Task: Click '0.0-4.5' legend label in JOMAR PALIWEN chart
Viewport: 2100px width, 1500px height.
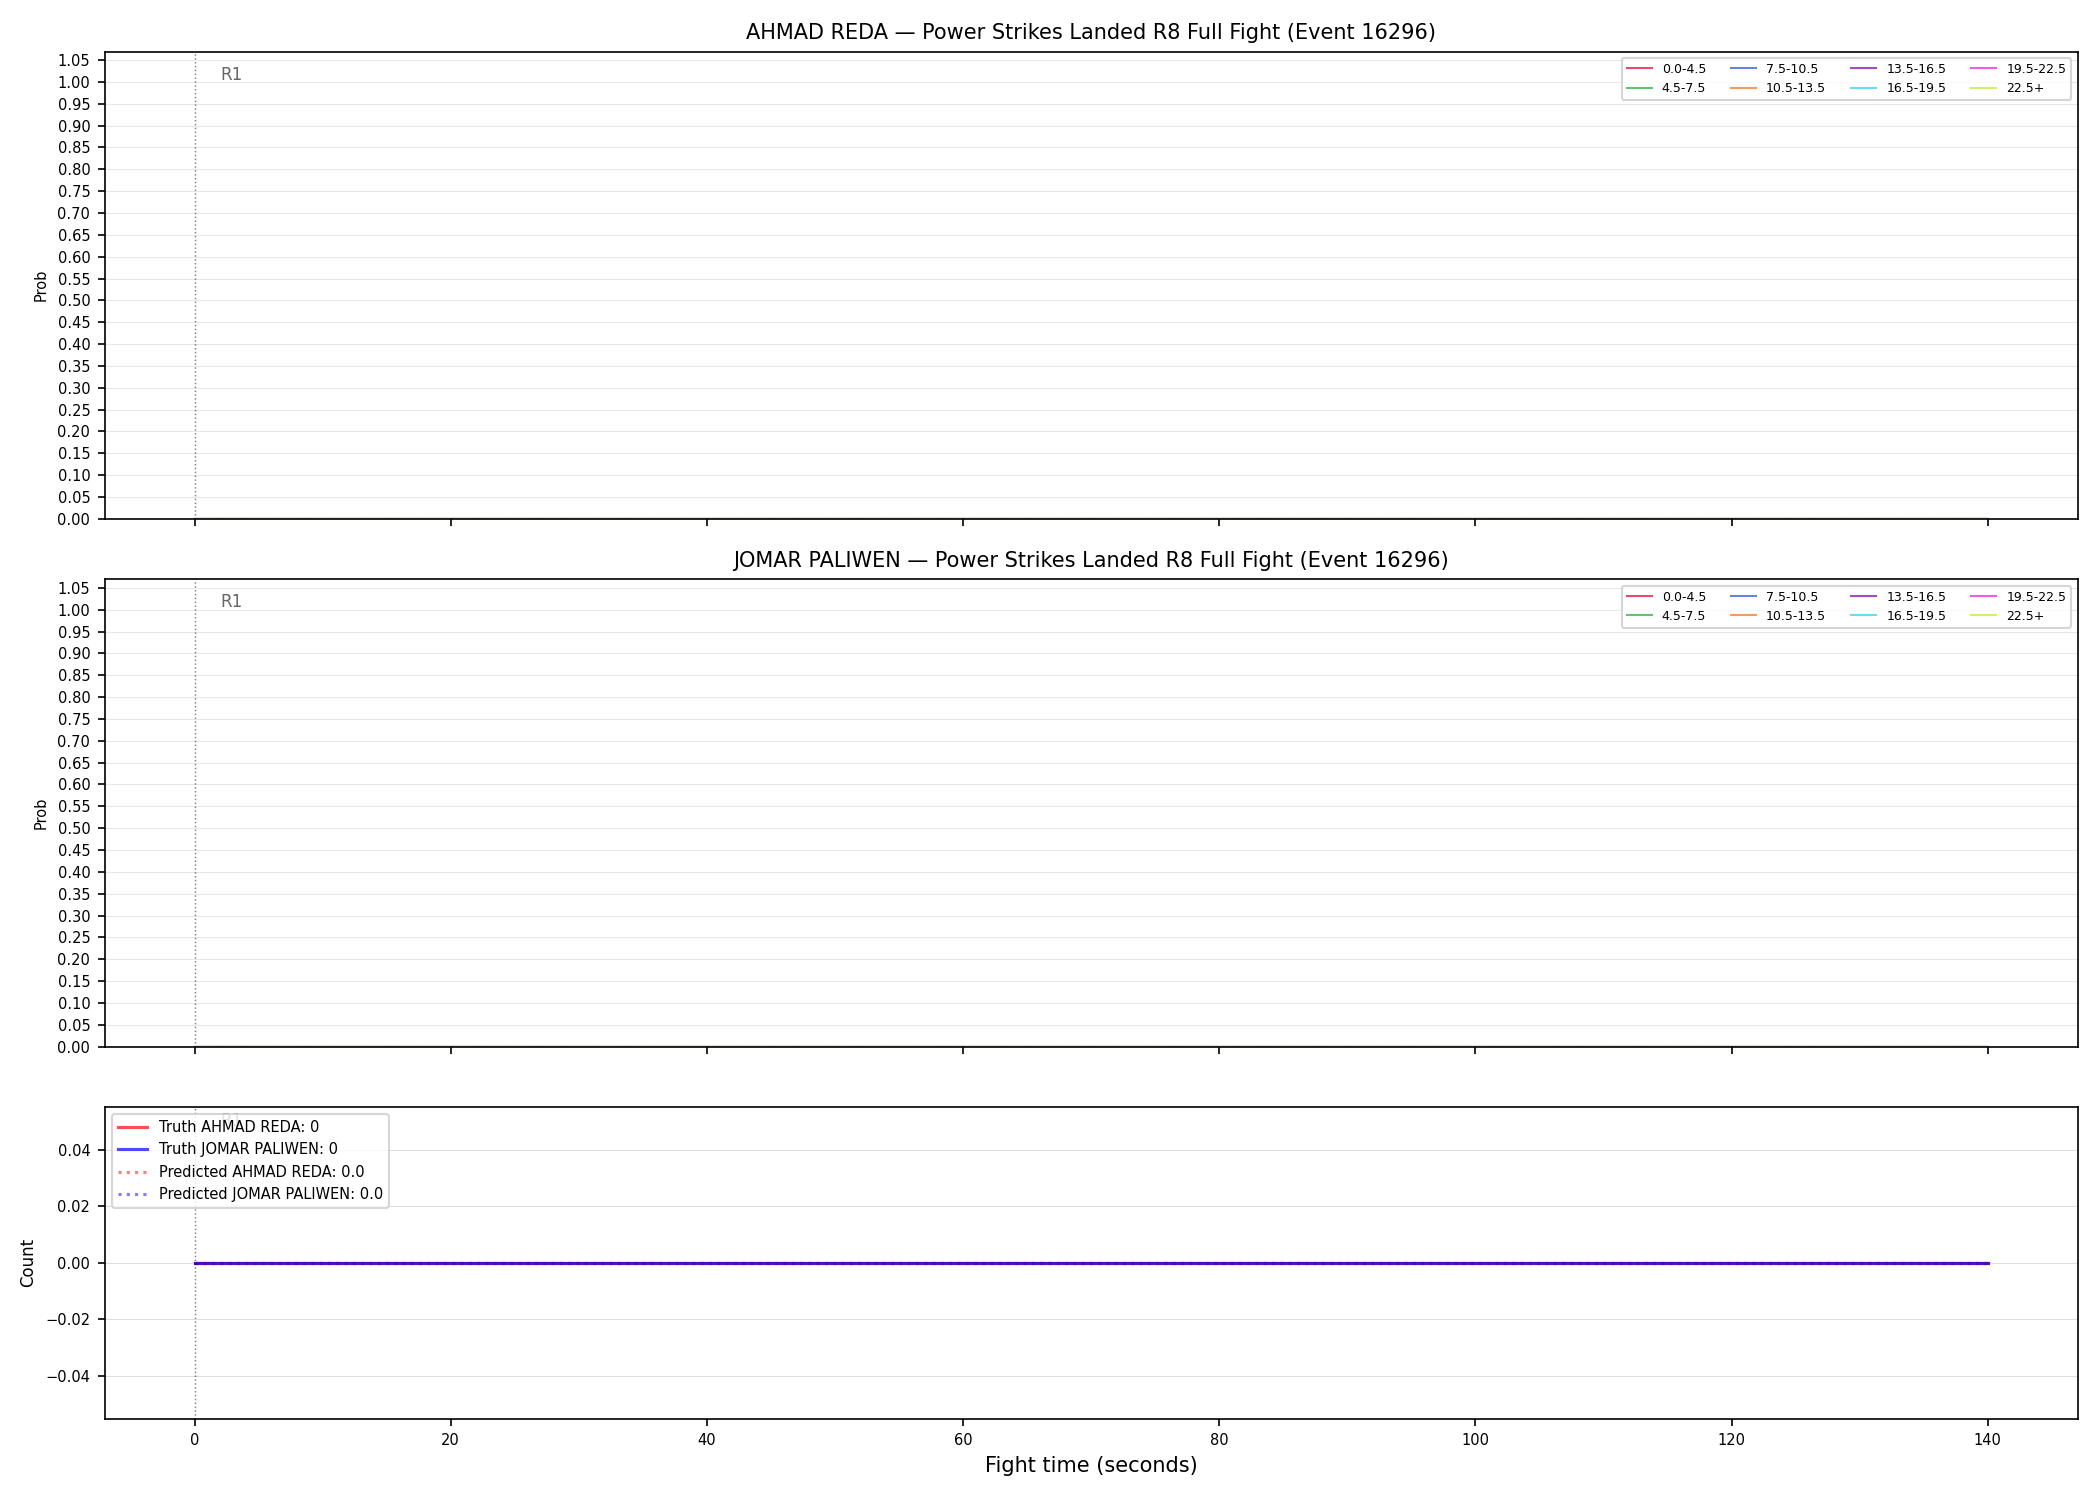Action: coord(1684,597)
